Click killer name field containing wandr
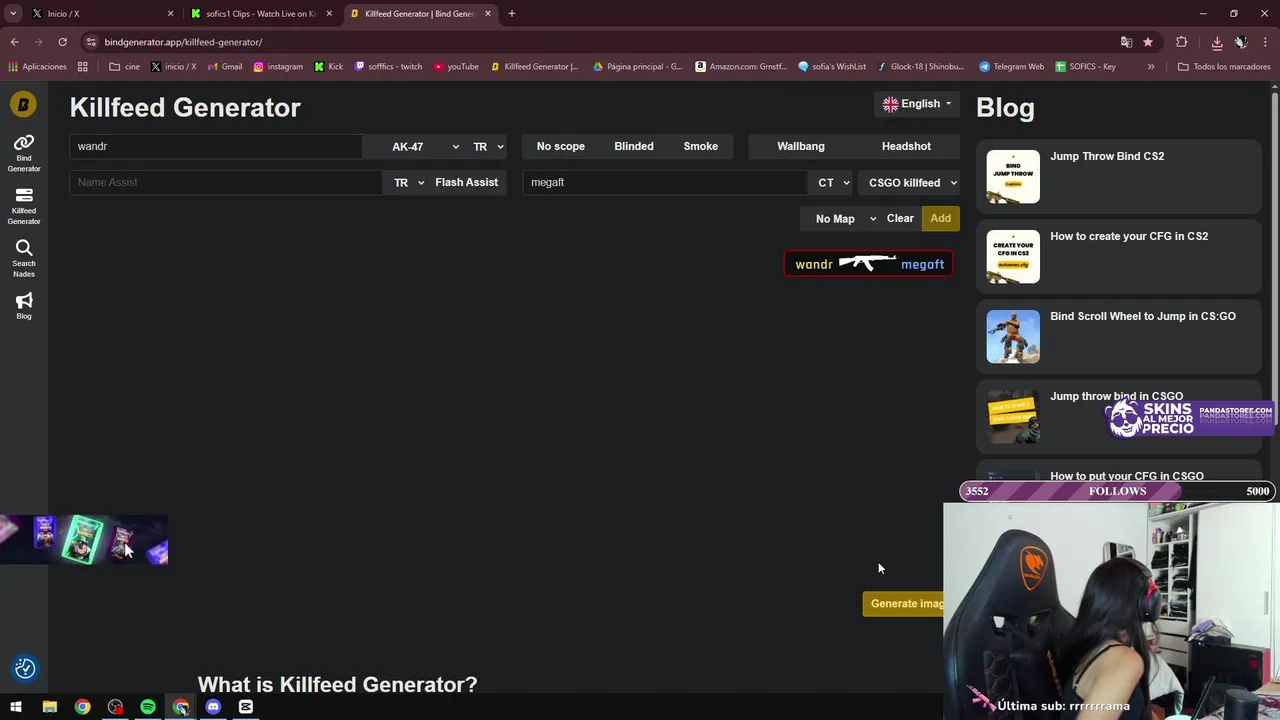Viewport: 1280px width, 720px height. tap(215, 146)
